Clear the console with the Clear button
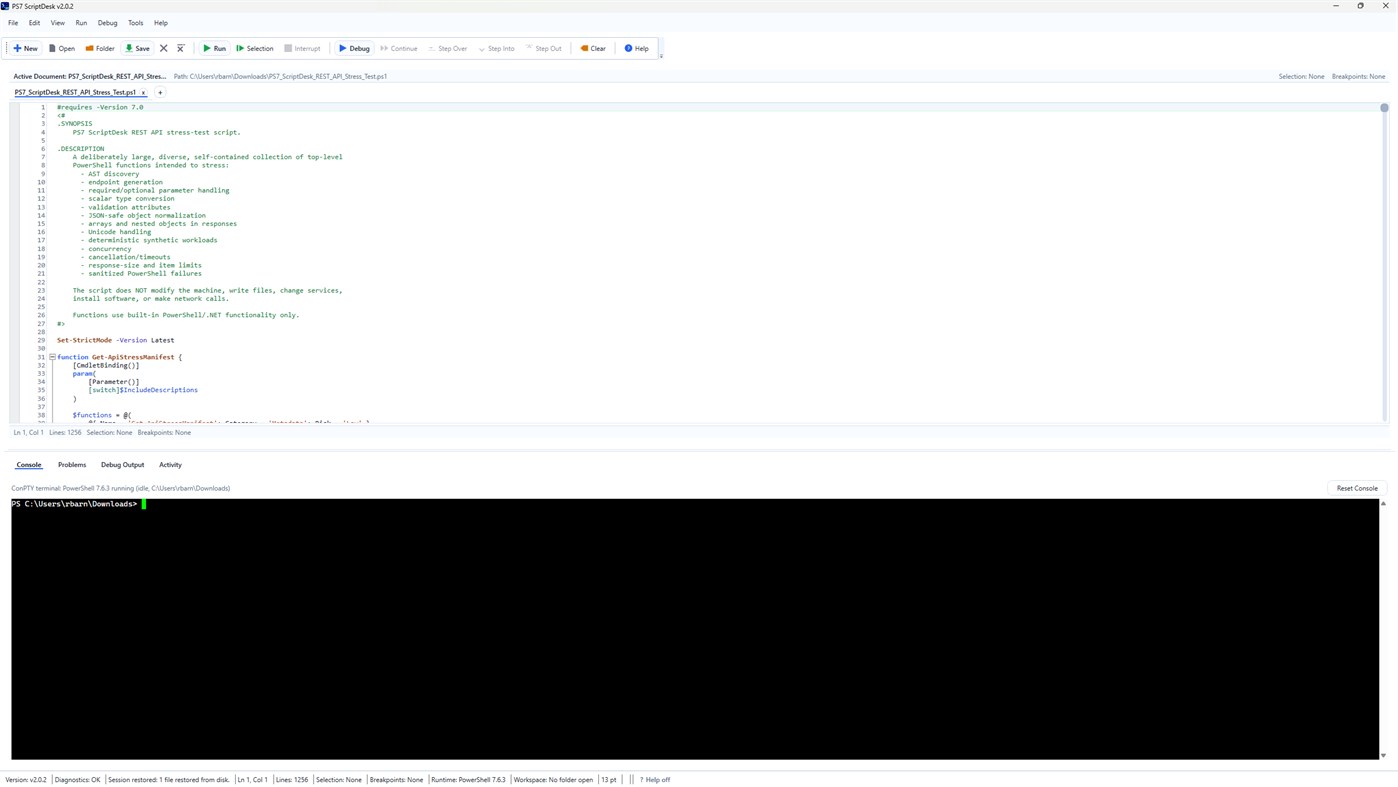The image size is (1398, 787). tap(593, 48)
